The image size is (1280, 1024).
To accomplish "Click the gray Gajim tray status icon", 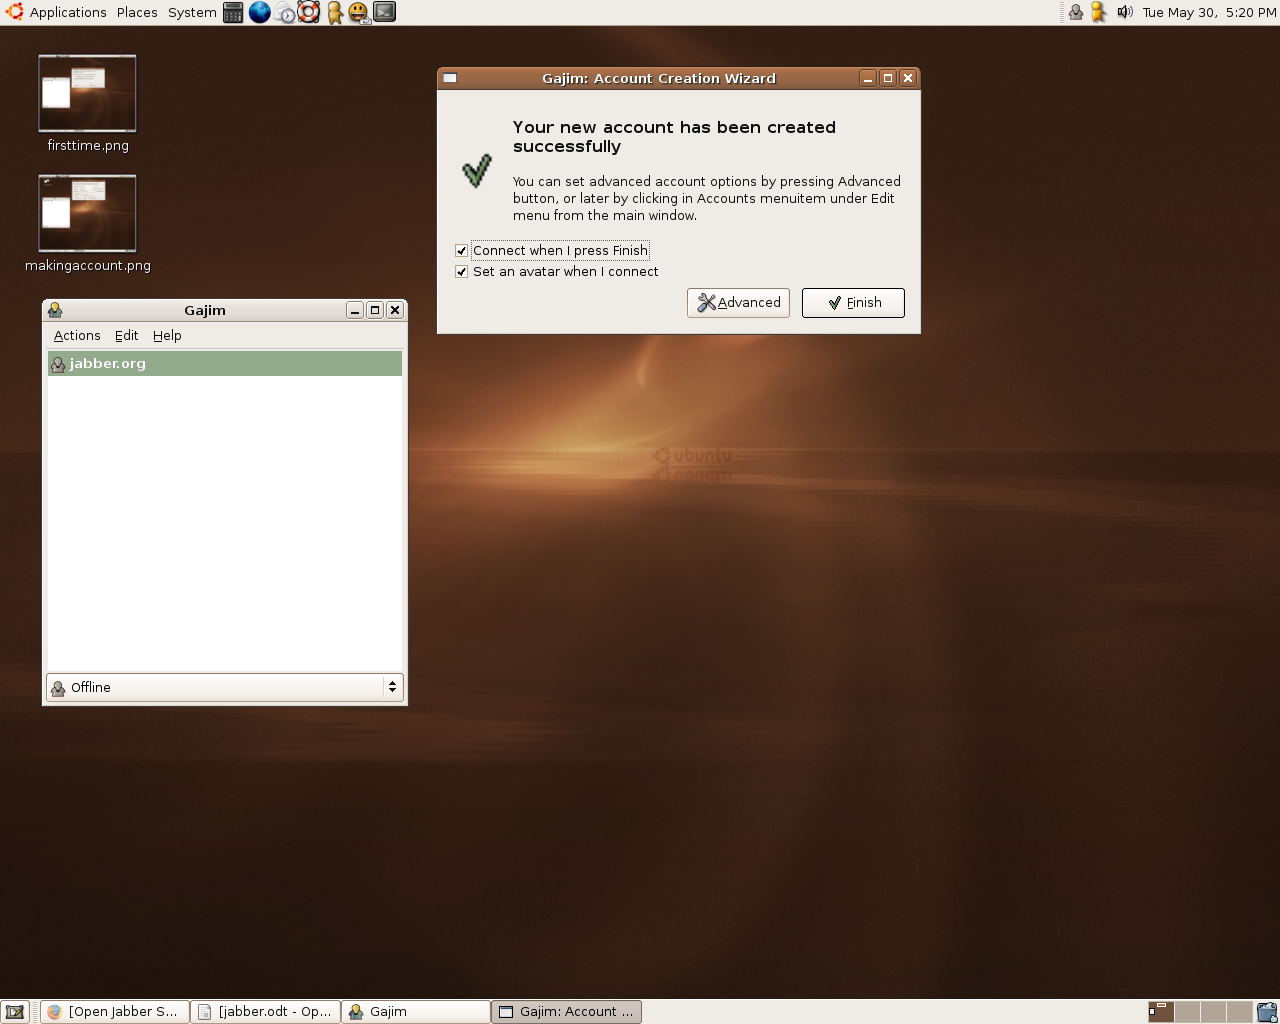I will coord(1076,12).
